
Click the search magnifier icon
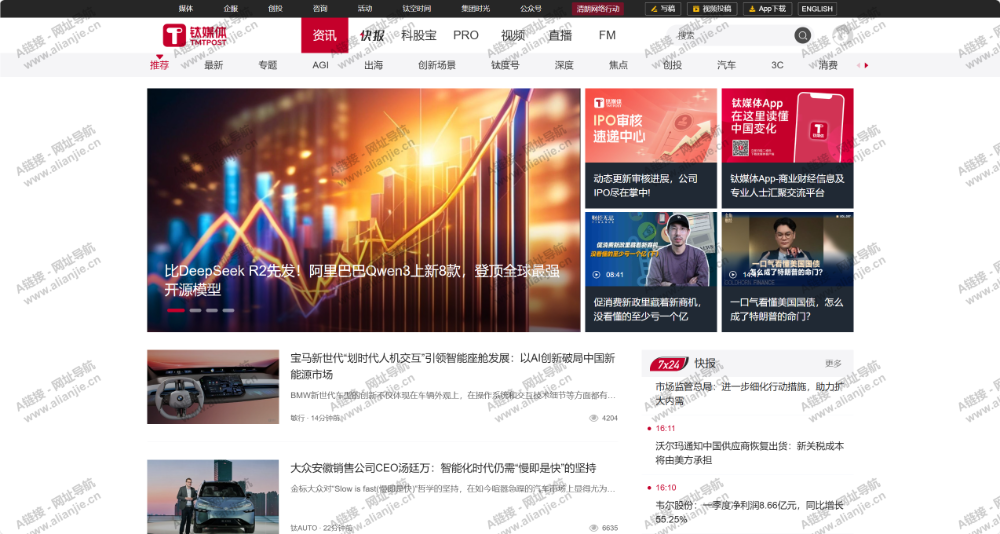pyautogui.click(x=802, y=36)
